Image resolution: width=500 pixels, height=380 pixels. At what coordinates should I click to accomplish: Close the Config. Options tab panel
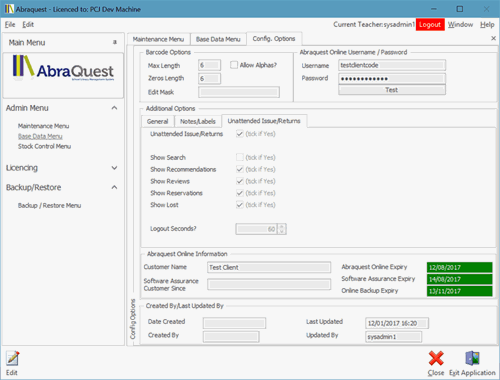click(x=494, y=38)
